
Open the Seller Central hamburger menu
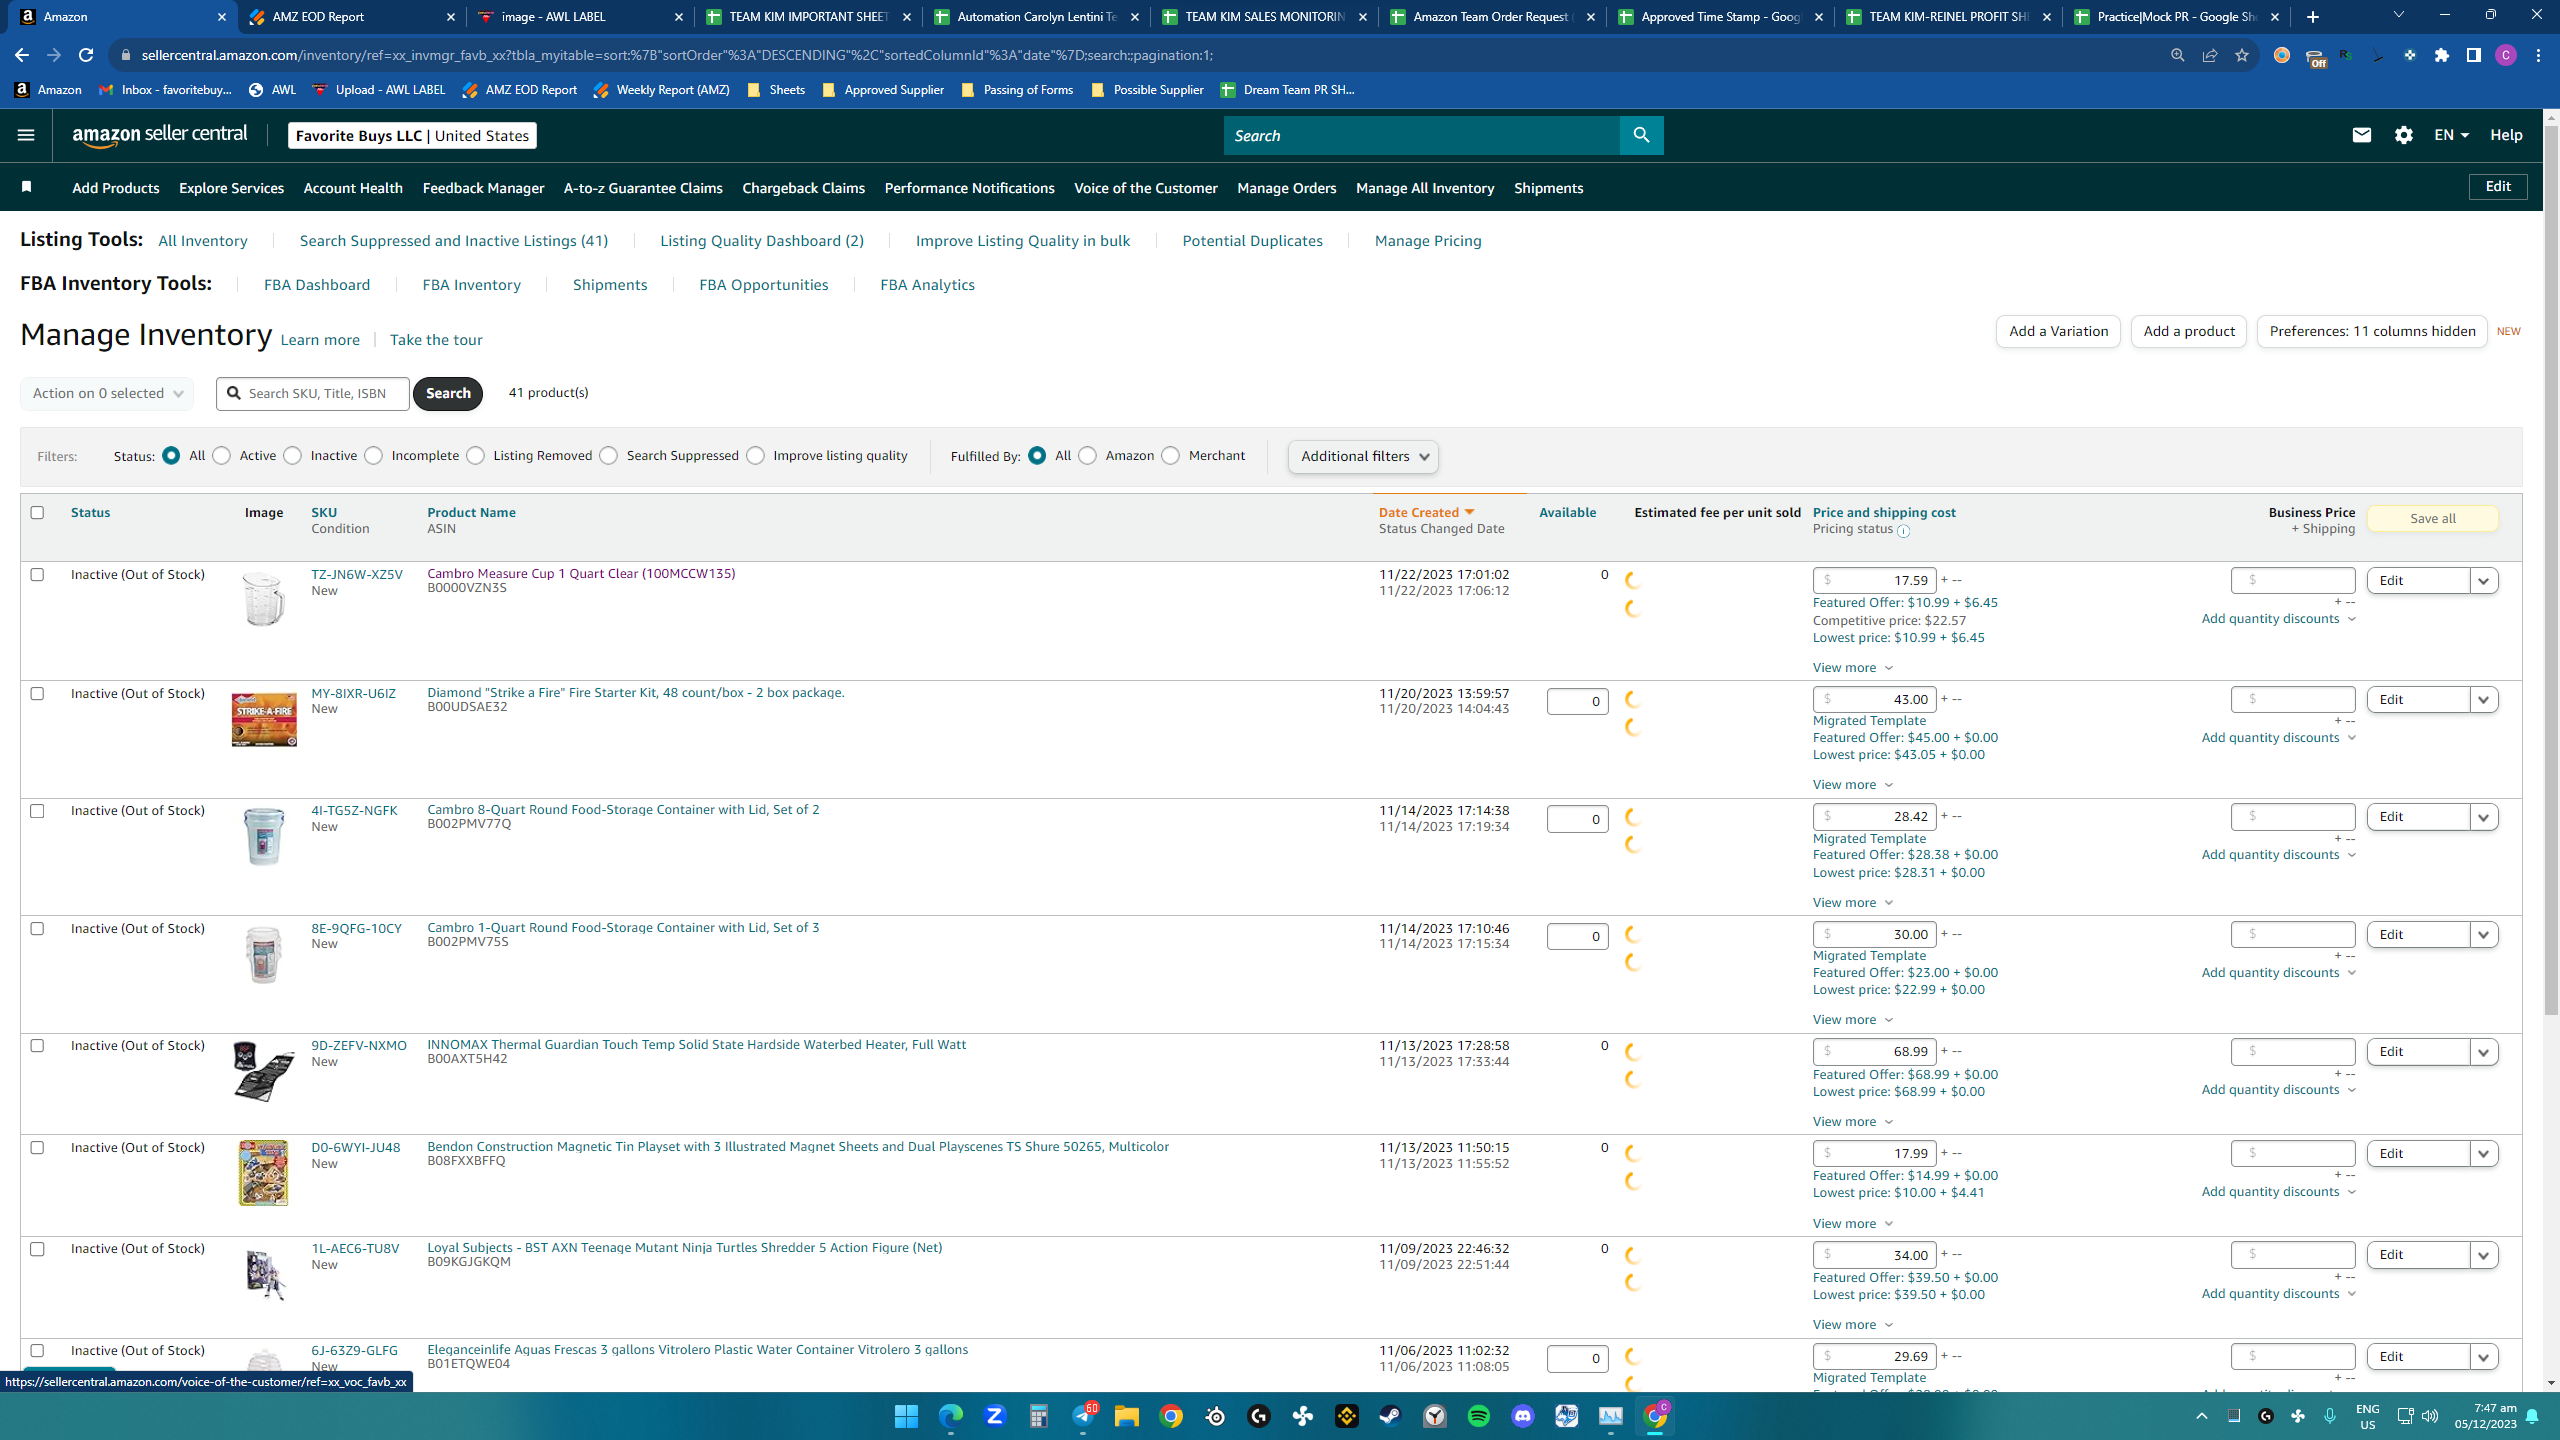[26, 135]
